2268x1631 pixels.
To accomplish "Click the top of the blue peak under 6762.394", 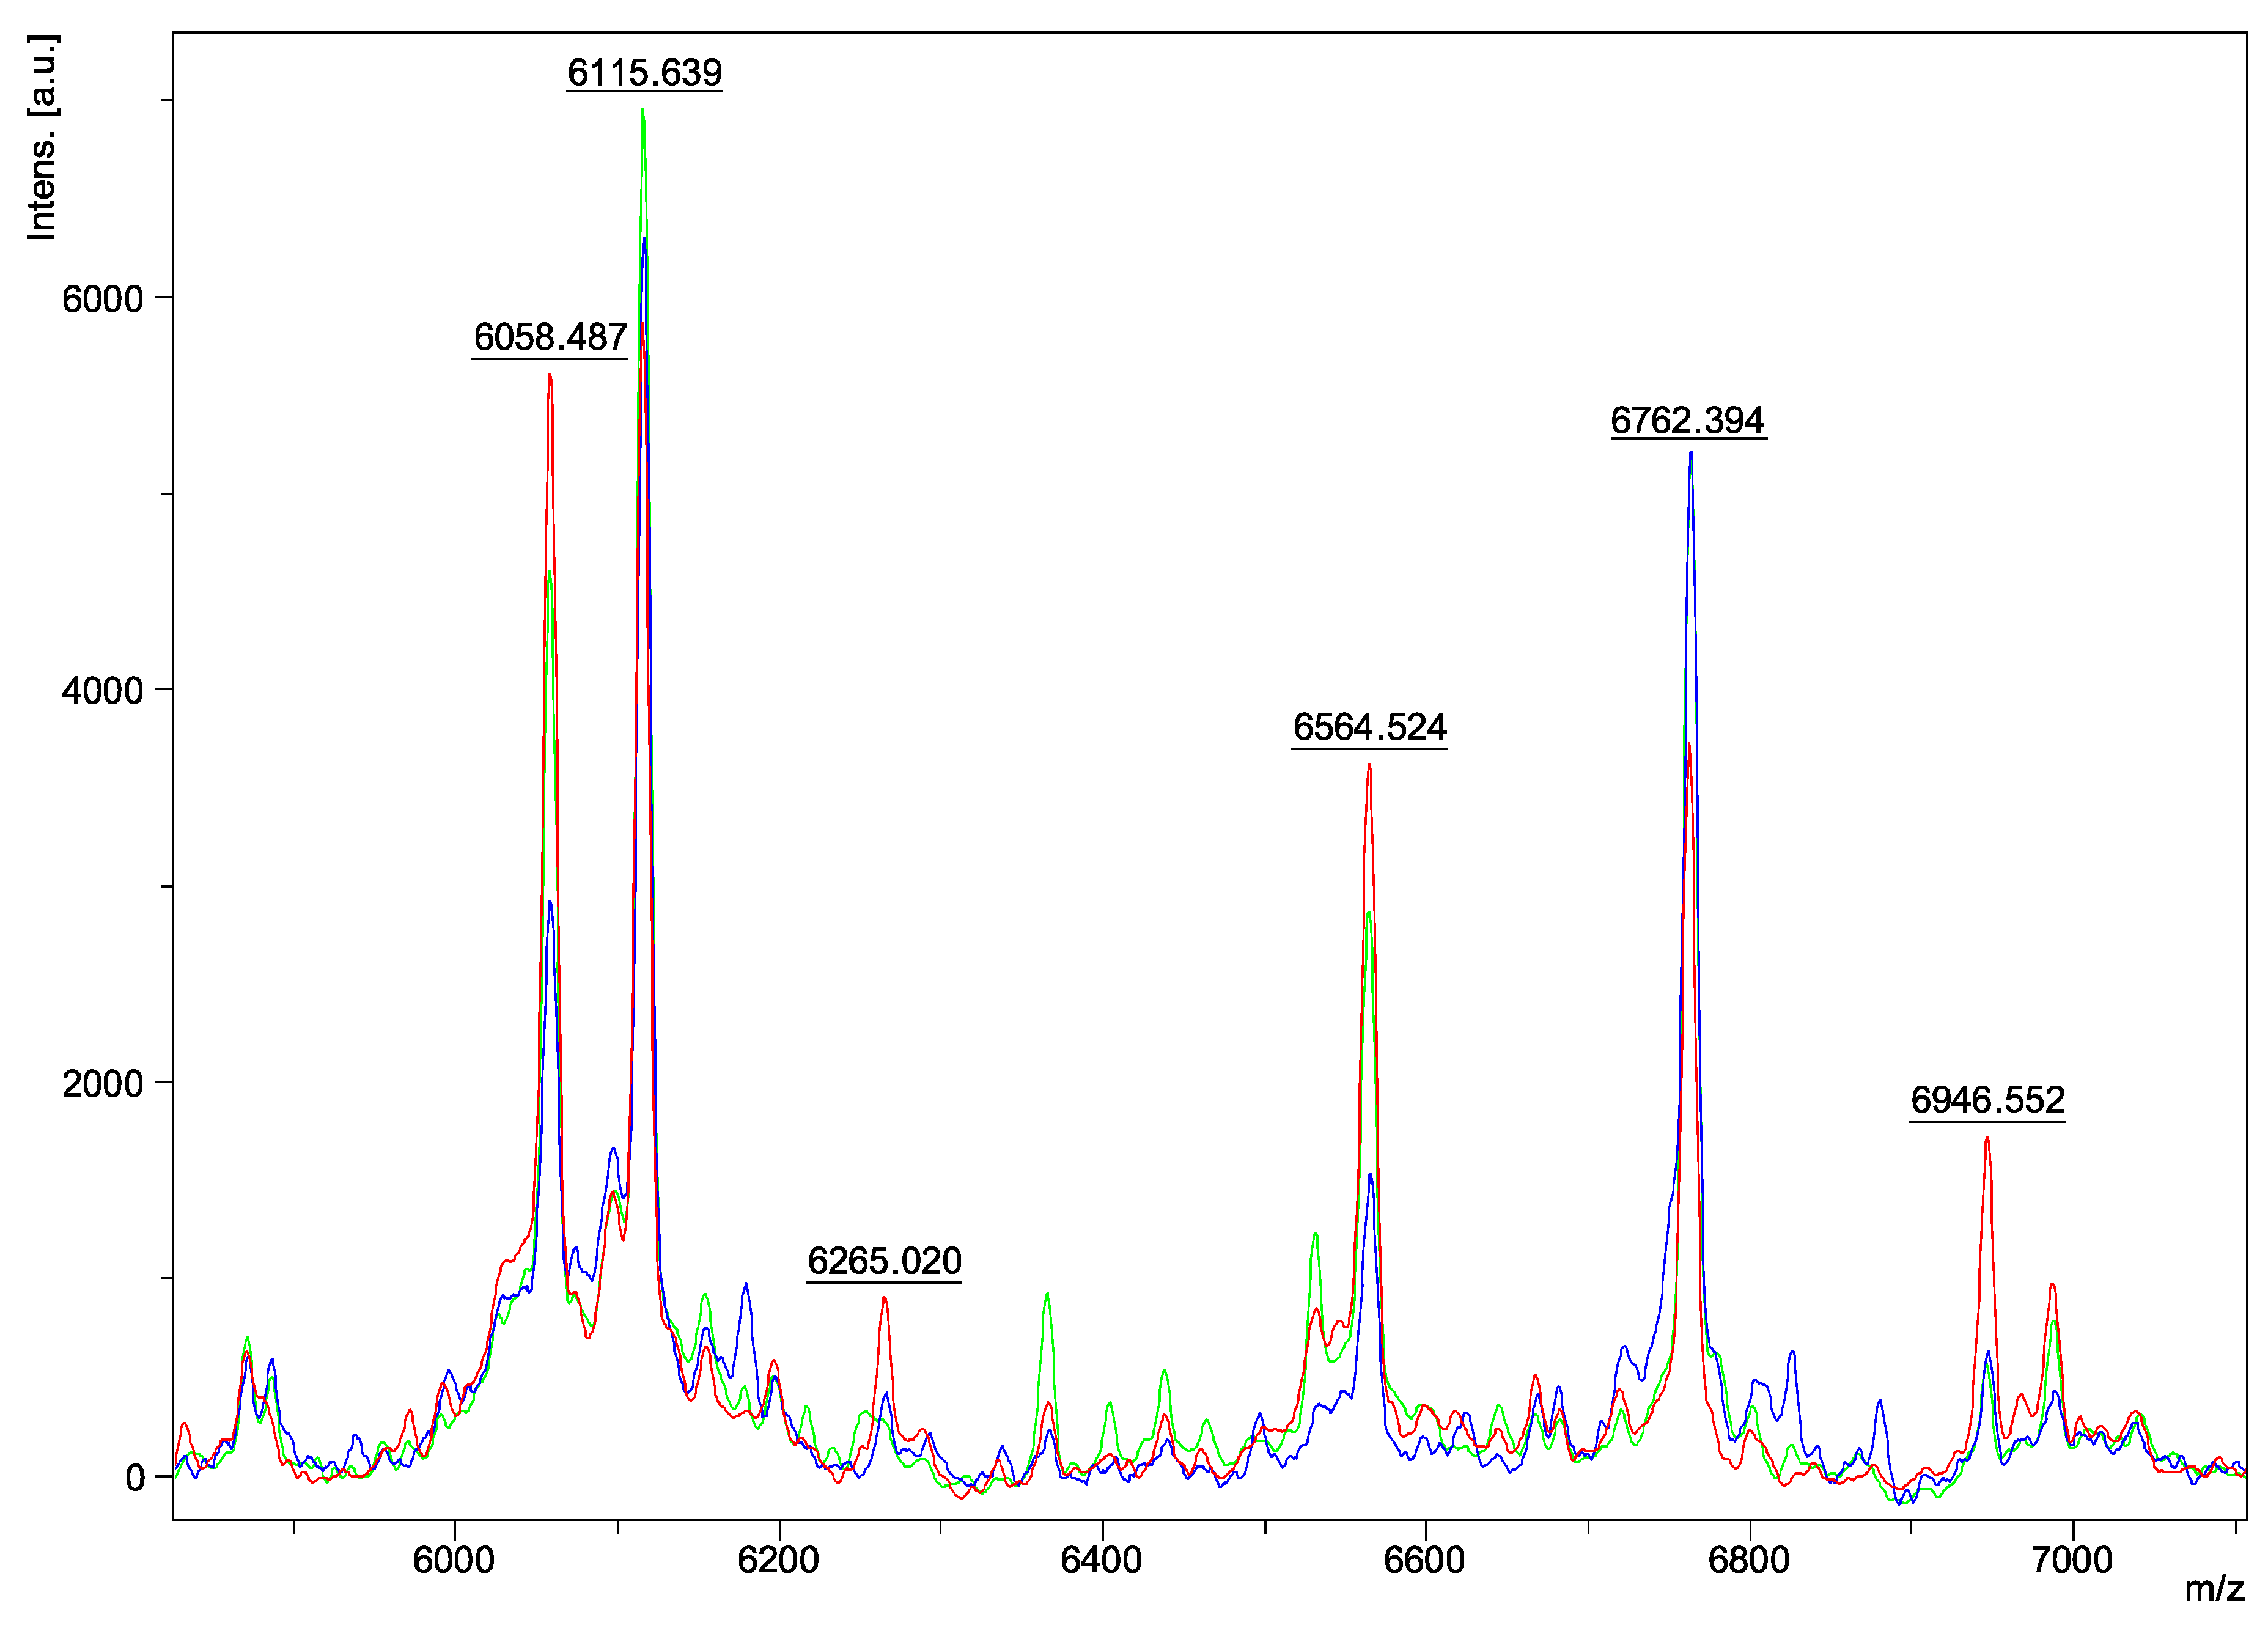I will tap(1691, 455).
